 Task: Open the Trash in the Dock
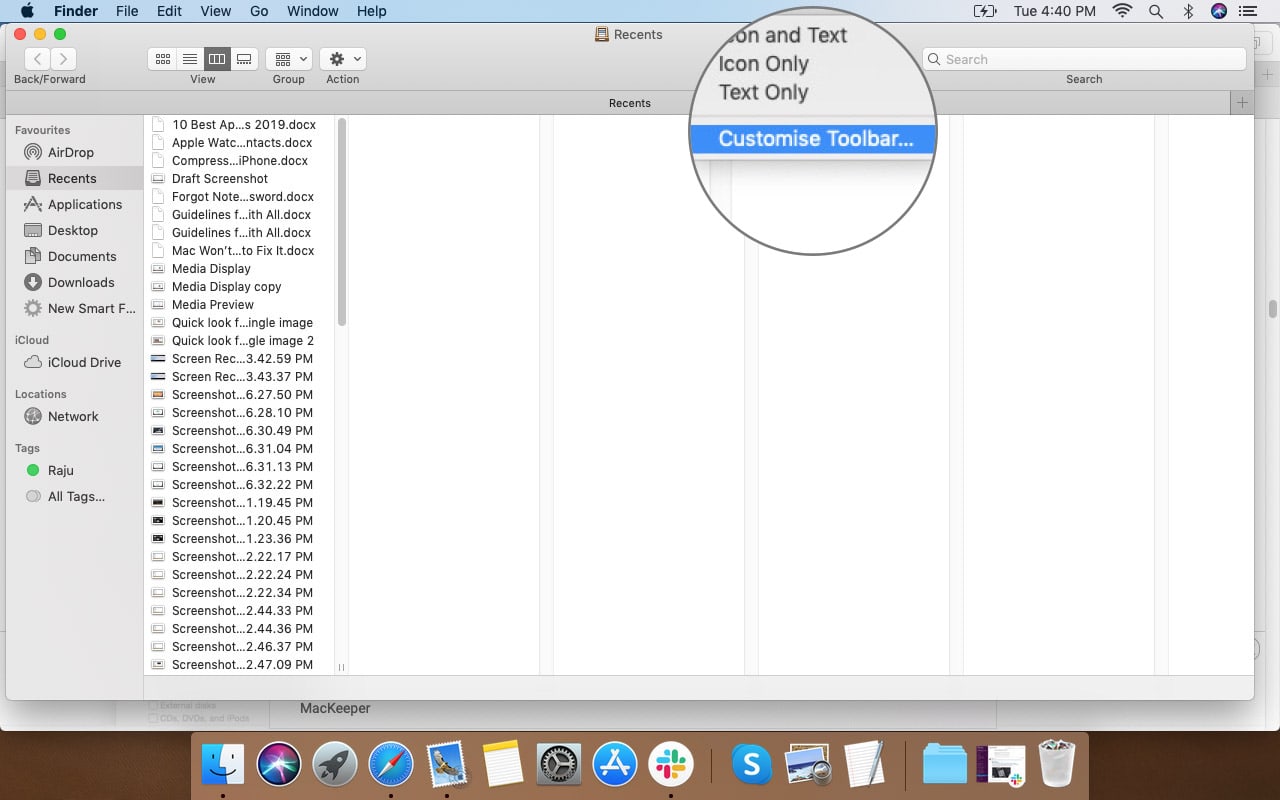click(1057, 764)
